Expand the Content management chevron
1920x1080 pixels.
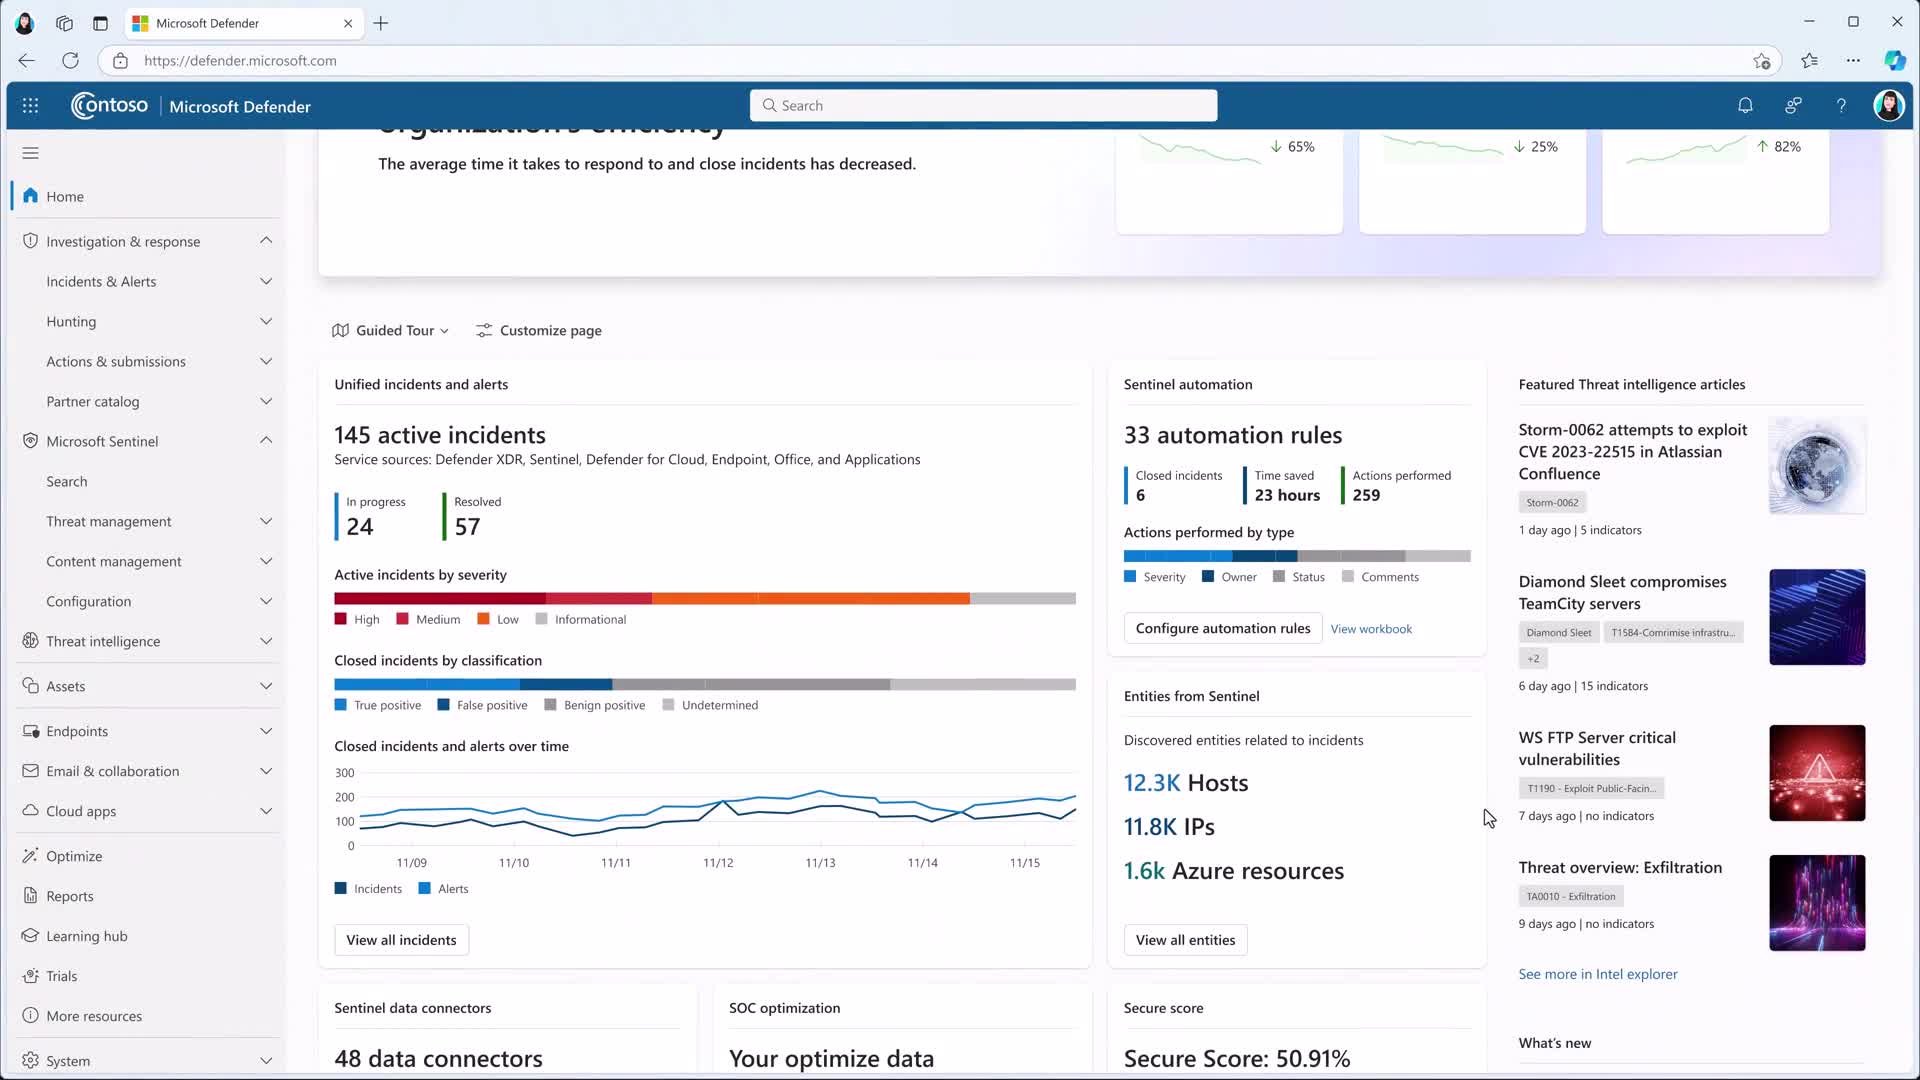[x=266, y=561]
